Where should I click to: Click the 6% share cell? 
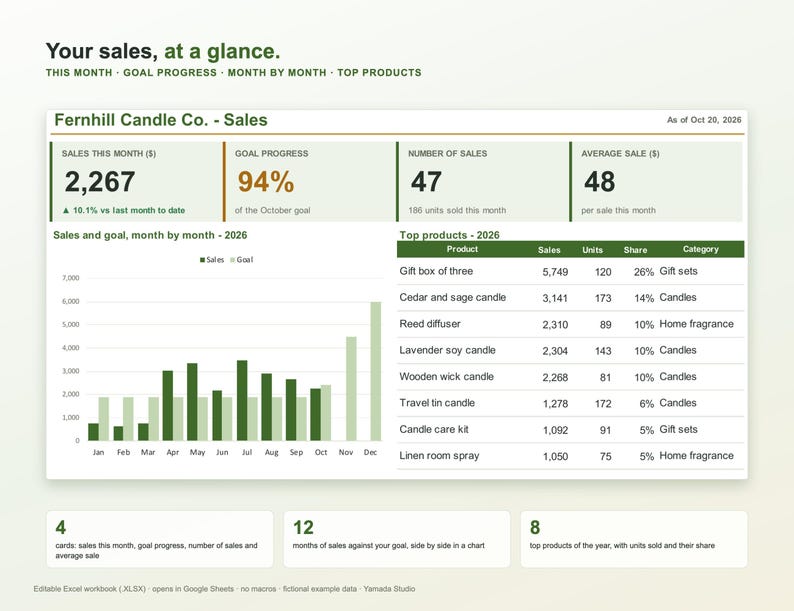[x=647, y=403]
